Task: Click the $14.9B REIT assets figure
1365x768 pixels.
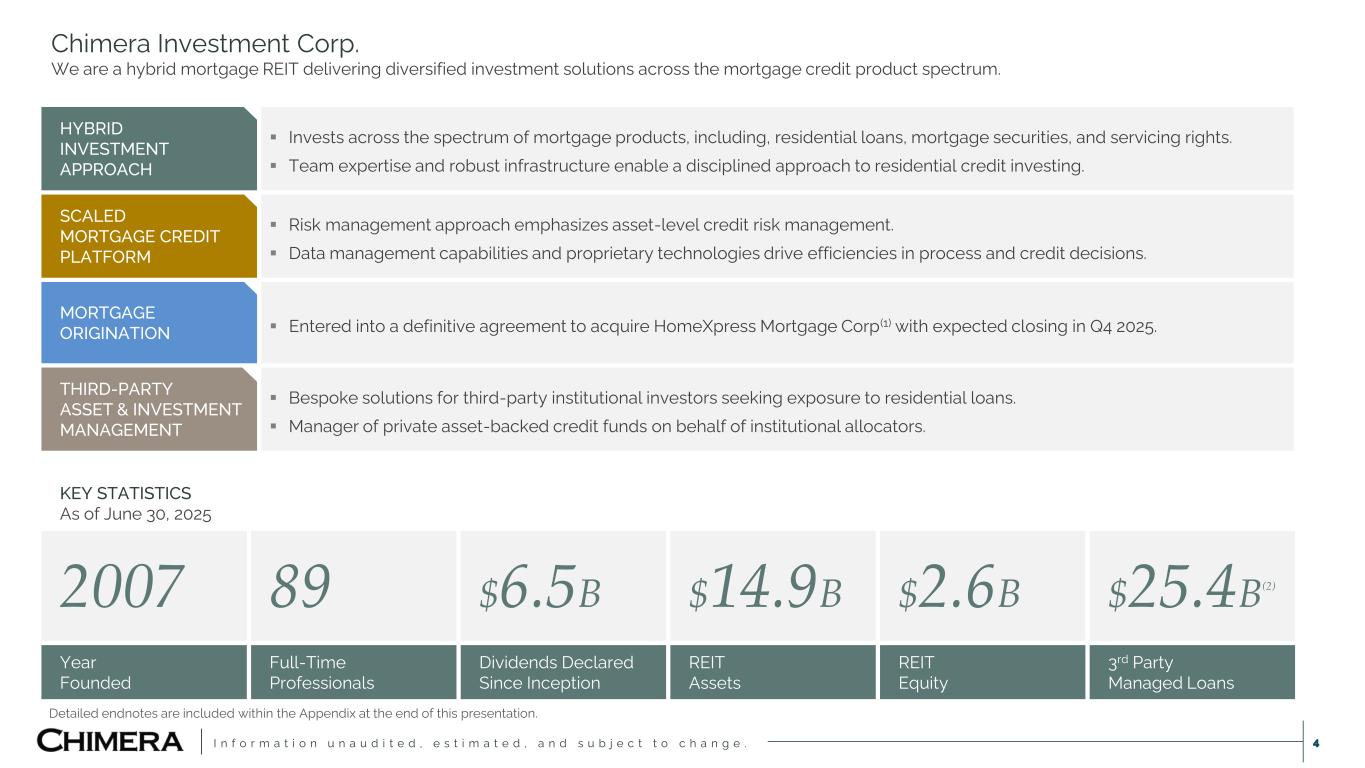Action: pyautogui.click(x=765, y=589)
